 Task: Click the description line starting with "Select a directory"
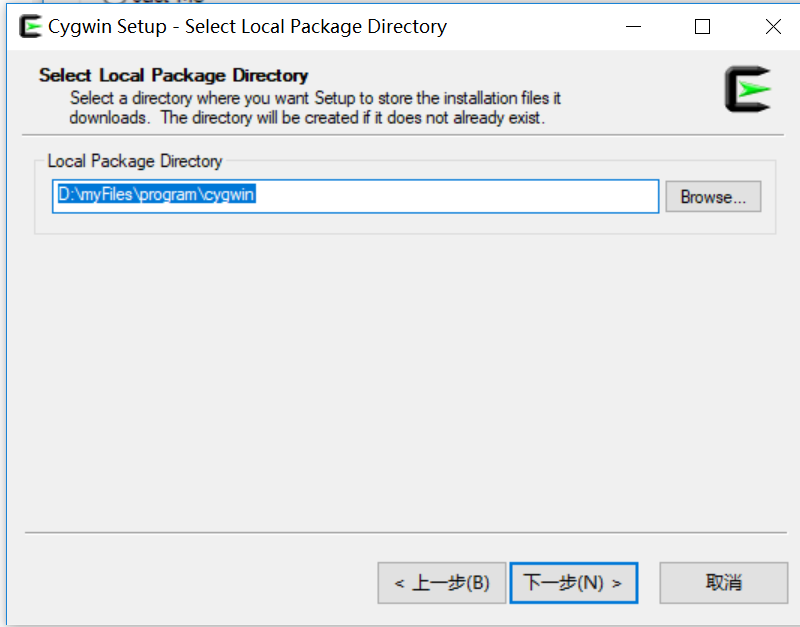315,98
